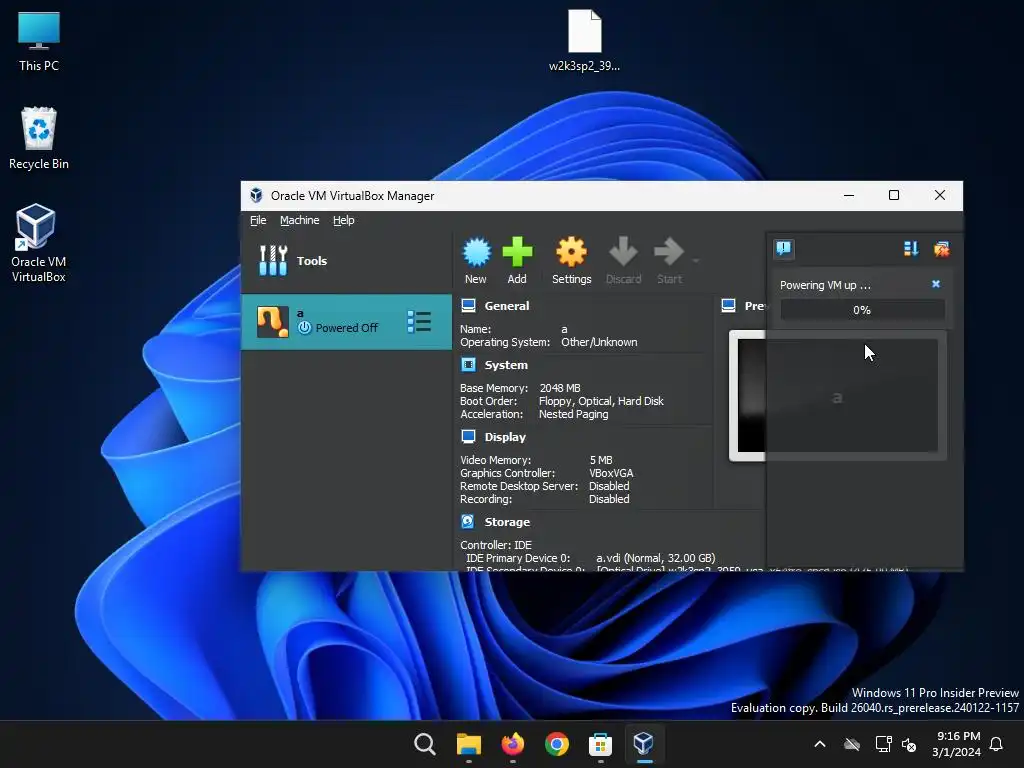Open This PC desktop icon
This screenshot has height=768, width=1024.
click(x=39, y=42)
